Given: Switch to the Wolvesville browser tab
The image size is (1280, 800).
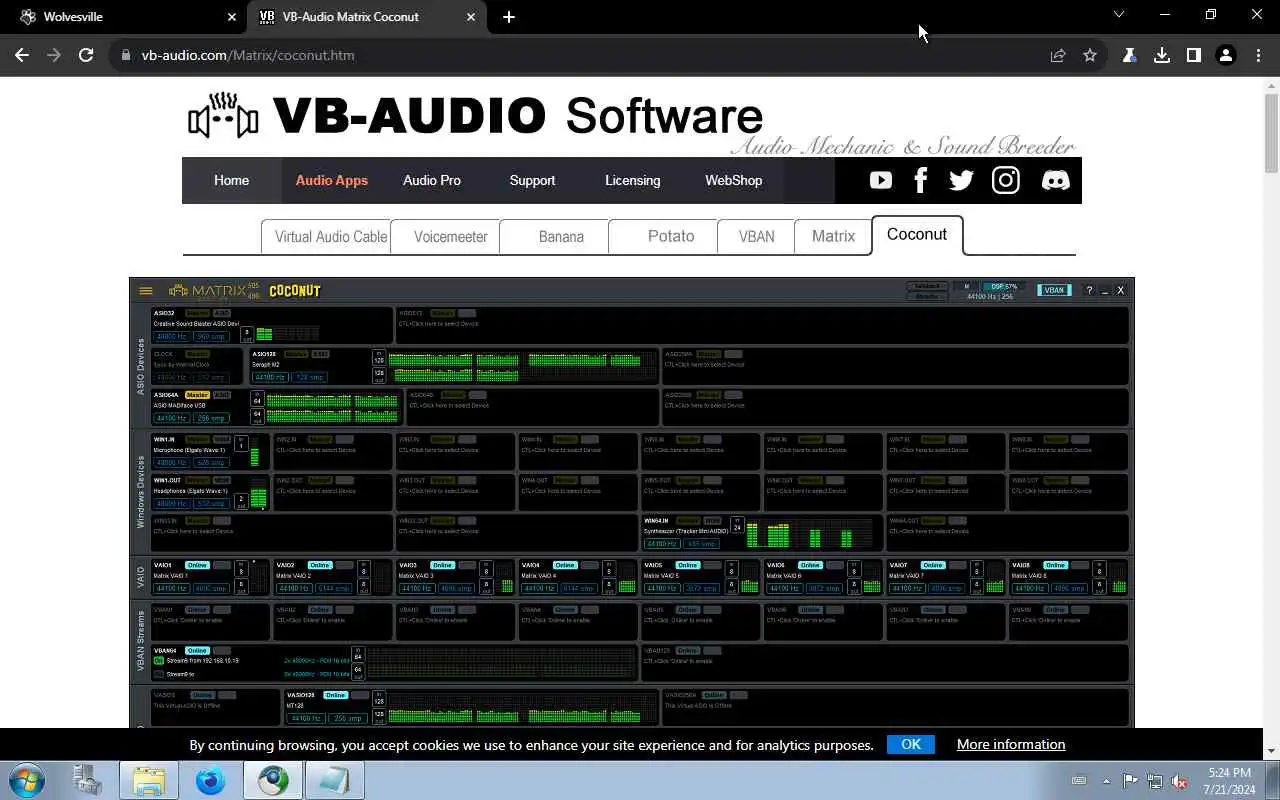Looking at the screenshot, I should click(124, 17).
